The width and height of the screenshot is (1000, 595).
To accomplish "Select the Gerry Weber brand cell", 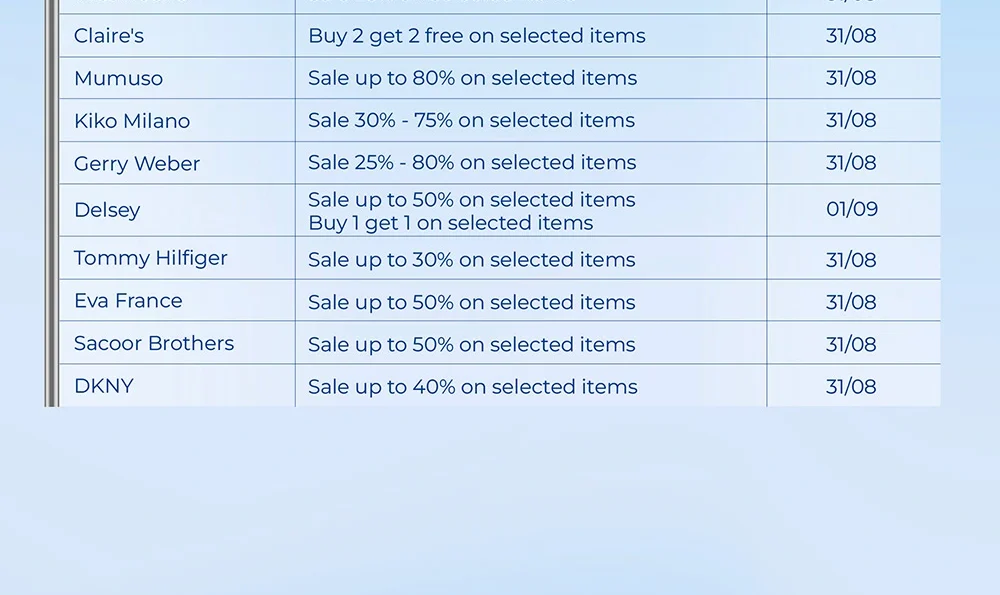I will pyautogui.click(x=137, y=163).
